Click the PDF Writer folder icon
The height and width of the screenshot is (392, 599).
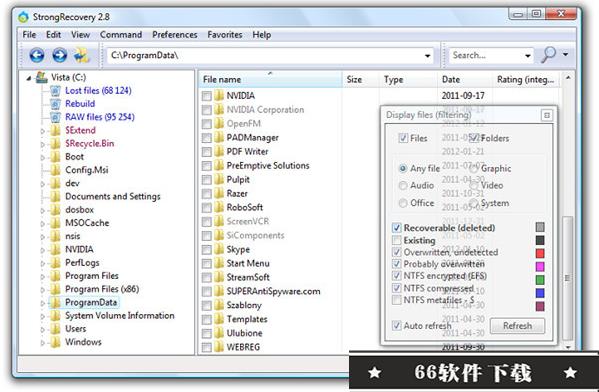pos(219,152)
